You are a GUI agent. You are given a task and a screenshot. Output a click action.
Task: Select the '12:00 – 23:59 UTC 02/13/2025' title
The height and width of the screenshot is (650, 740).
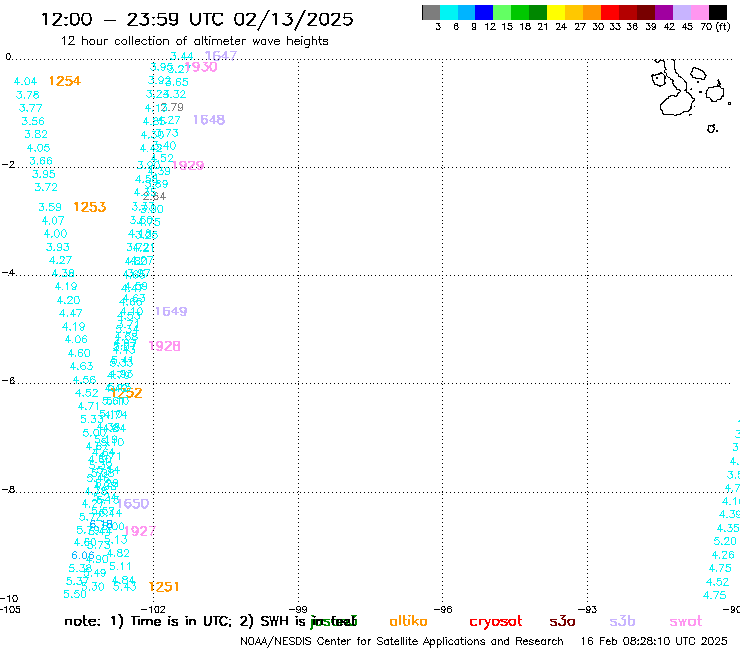point(197,19)
